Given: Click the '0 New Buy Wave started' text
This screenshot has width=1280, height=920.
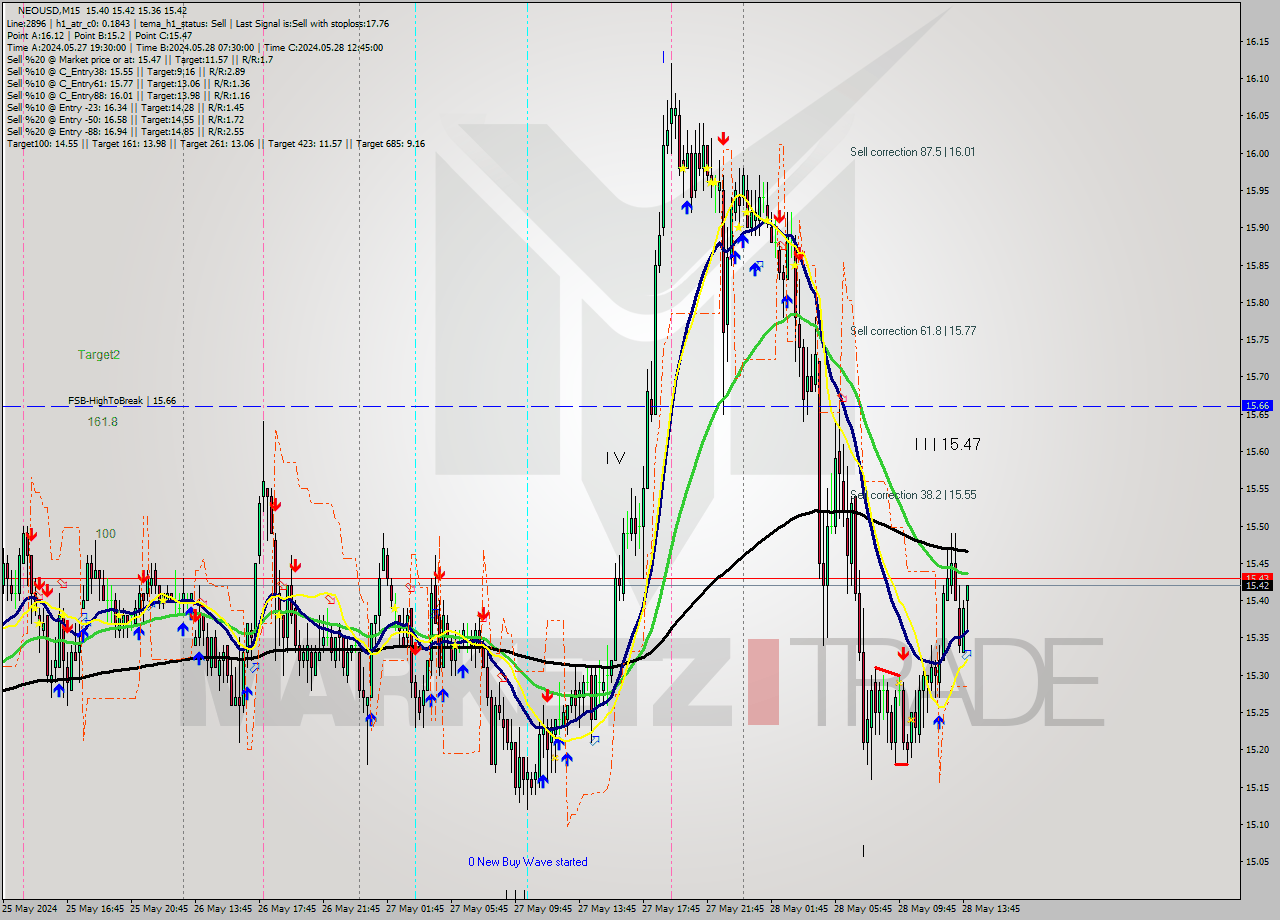Looking at the screenshot, I should click(x=528, y=862).
